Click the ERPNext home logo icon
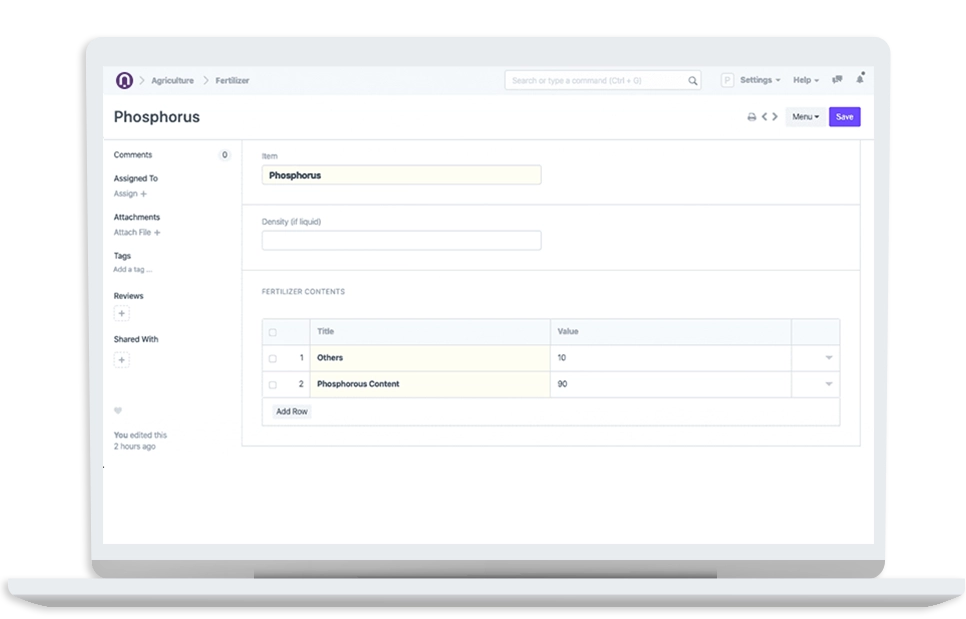 [124, 80]
